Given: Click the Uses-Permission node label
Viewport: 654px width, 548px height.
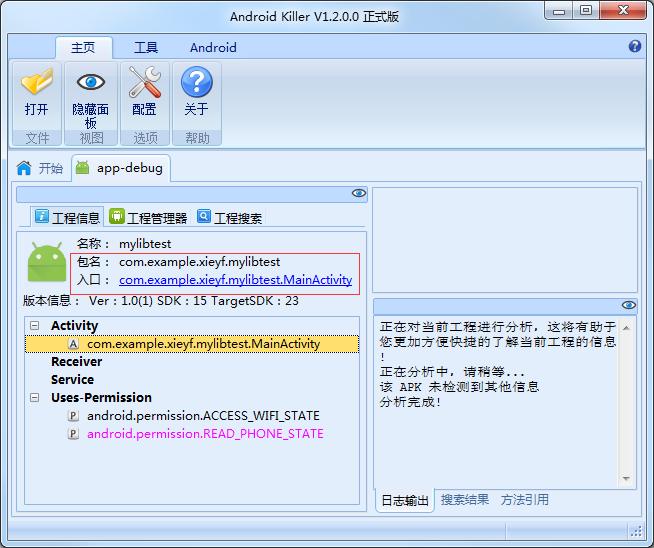Looking at the screenshot, I should tap(101, 397).
